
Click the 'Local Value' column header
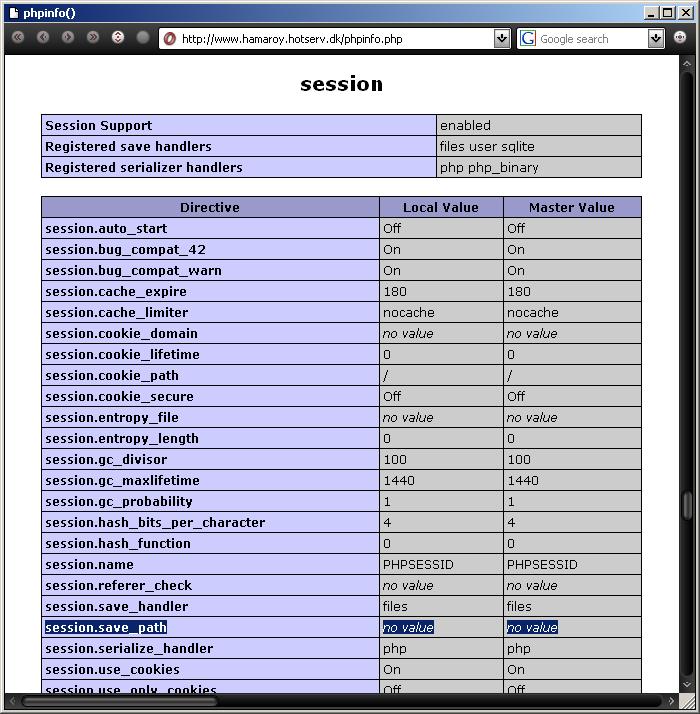pos(441,207)
